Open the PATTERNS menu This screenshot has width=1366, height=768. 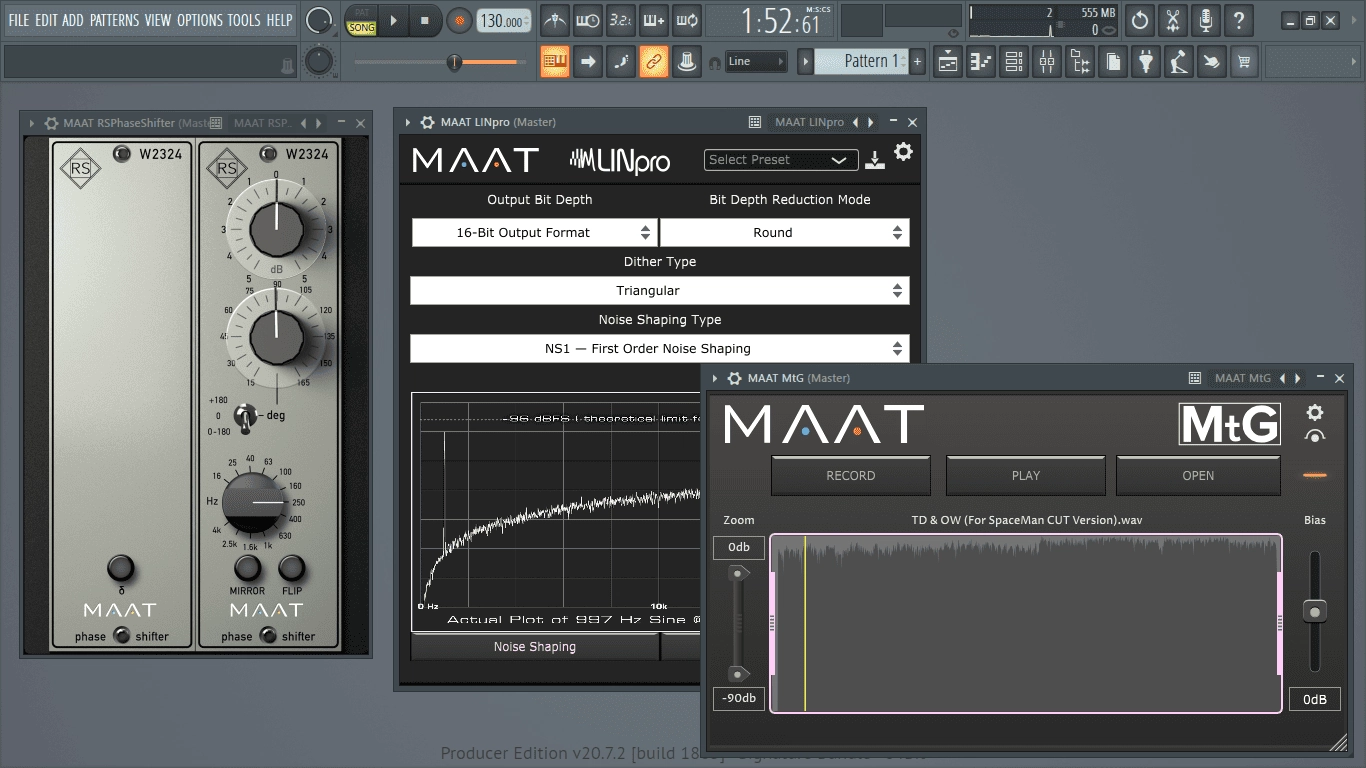[x=114, y=20]
